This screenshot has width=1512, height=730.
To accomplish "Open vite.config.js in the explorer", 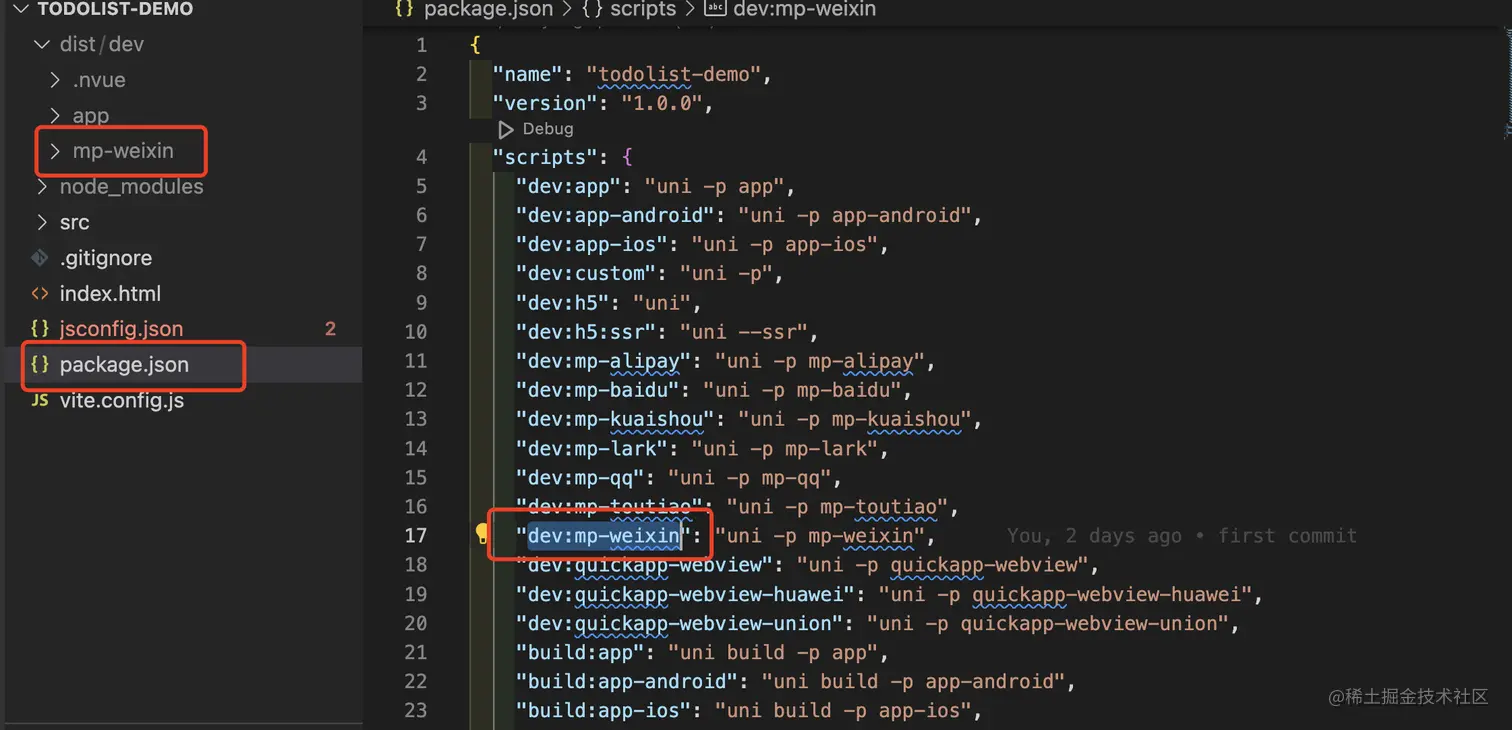I will click(121, 401).
